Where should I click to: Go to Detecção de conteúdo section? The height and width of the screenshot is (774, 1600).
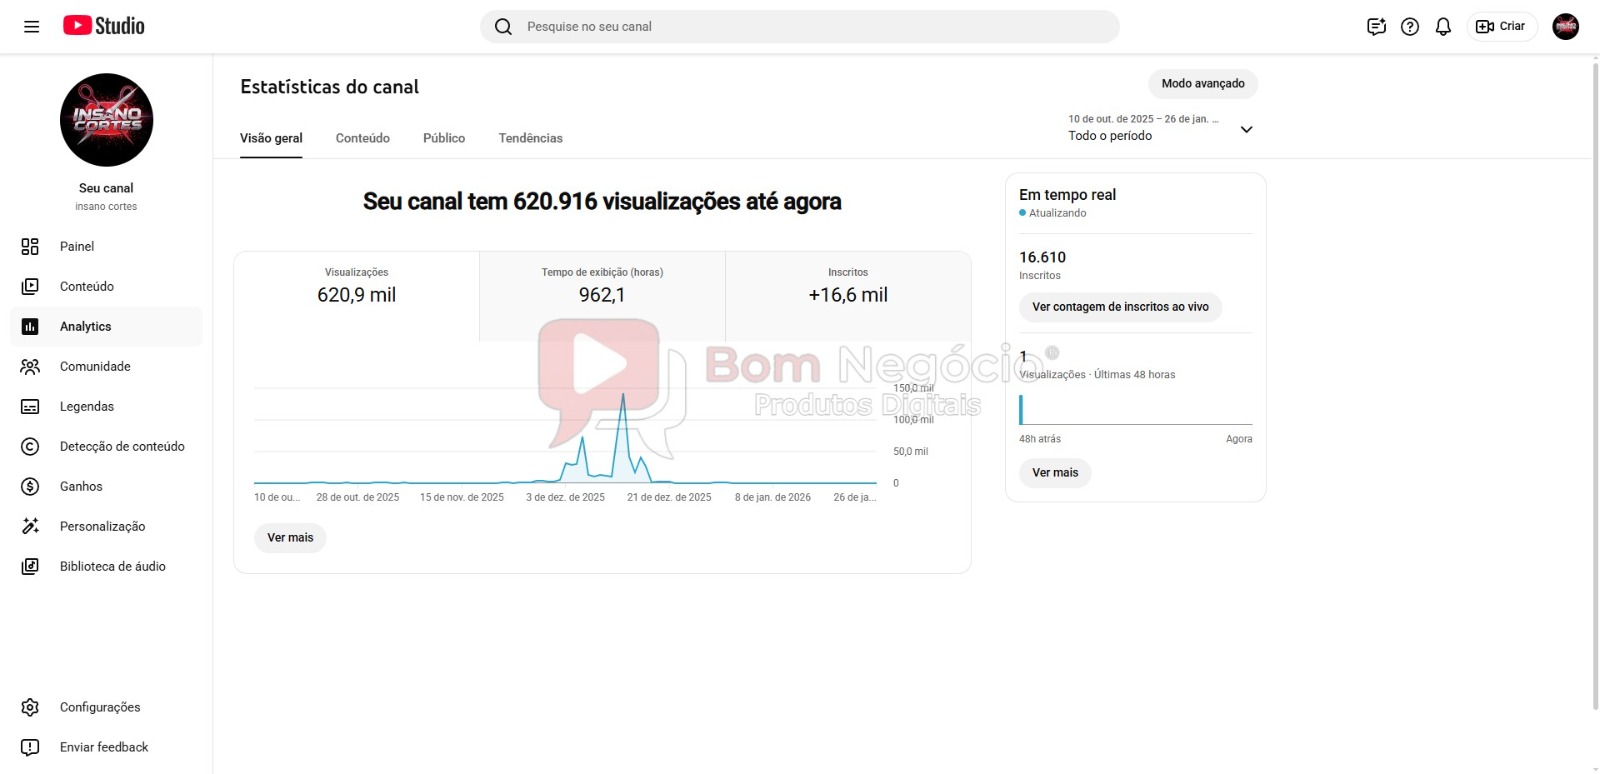121,447
